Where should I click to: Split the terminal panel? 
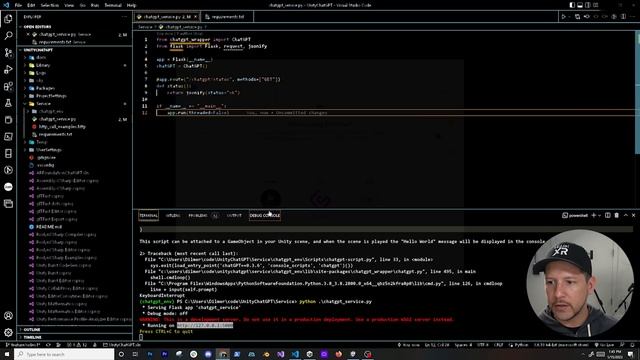(608, 215)
